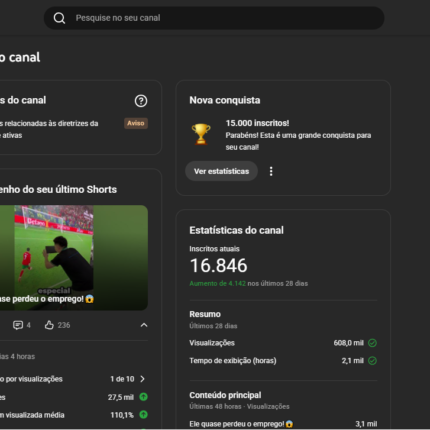Click '15.000 inscritos!' achievement title
430x430 pixels.
pyautogui.click(x=257, y=123)
